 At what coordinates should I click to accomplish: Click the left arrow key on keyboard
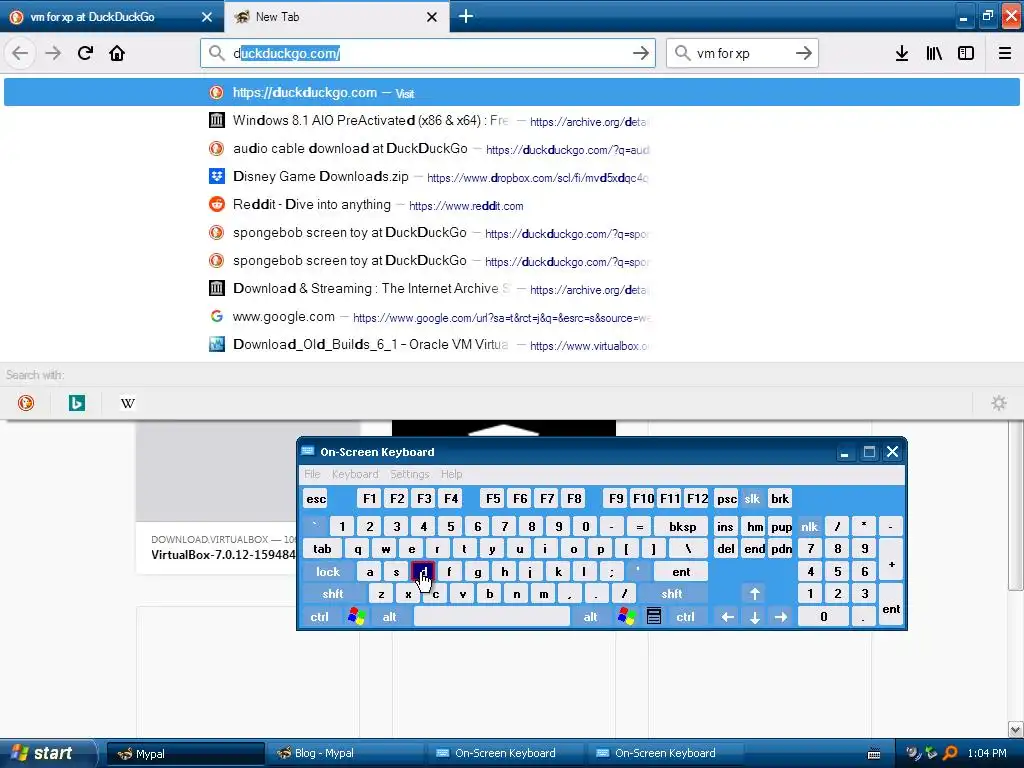[728, 616]
